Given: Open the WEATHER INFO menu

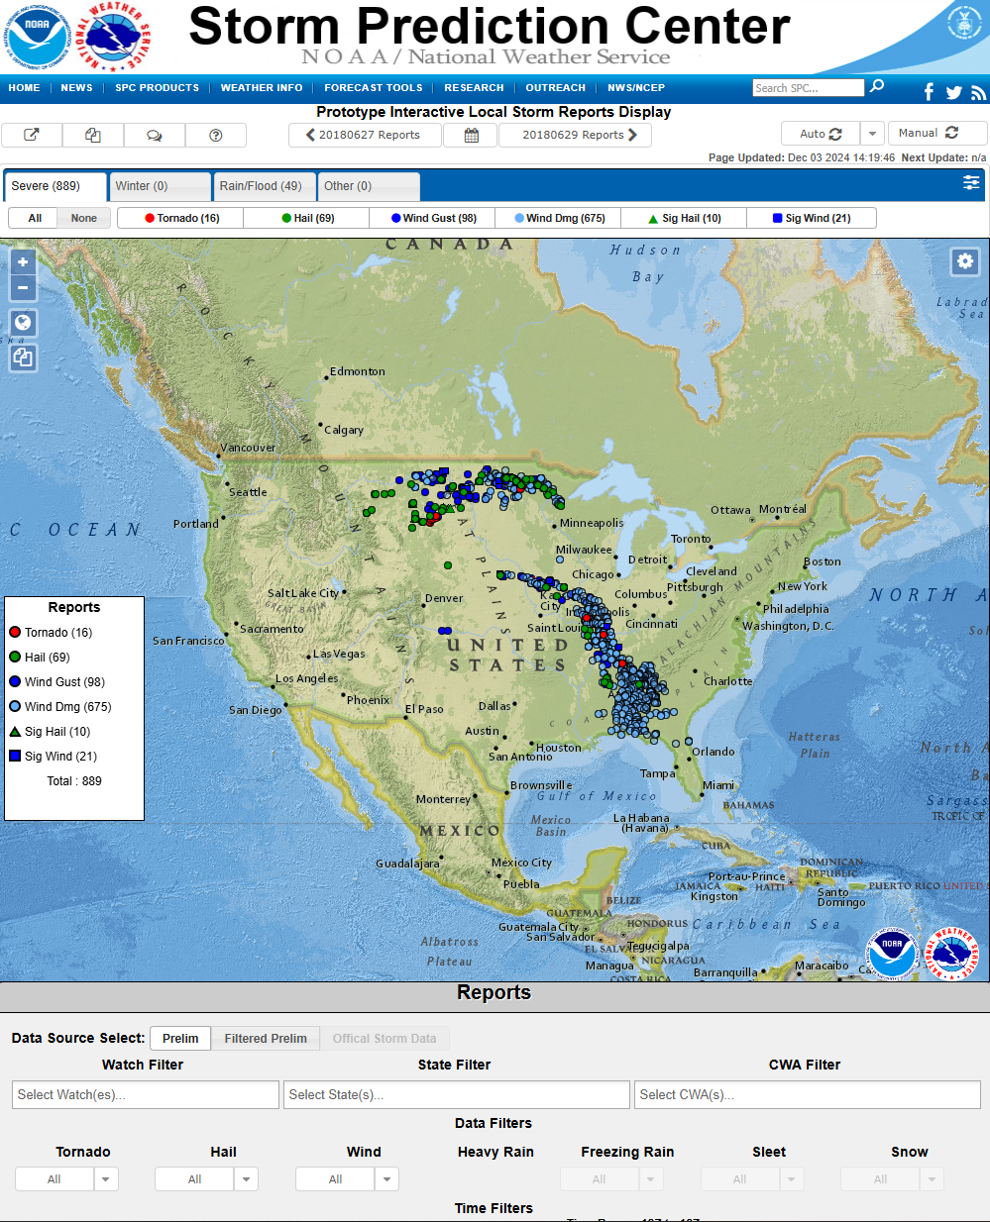Looking at the screenshot, I should click(261, 88).
